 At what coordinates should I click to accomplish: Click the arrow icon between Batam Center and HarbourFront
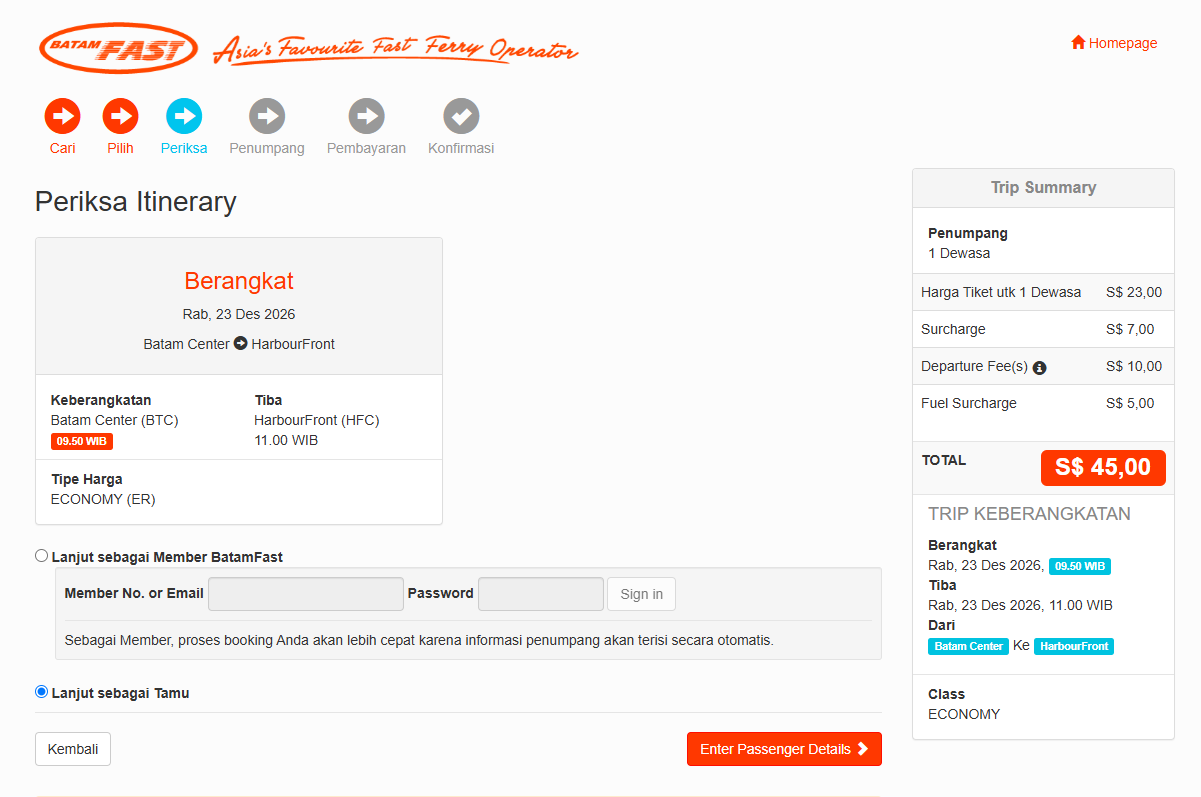point(241,344)
